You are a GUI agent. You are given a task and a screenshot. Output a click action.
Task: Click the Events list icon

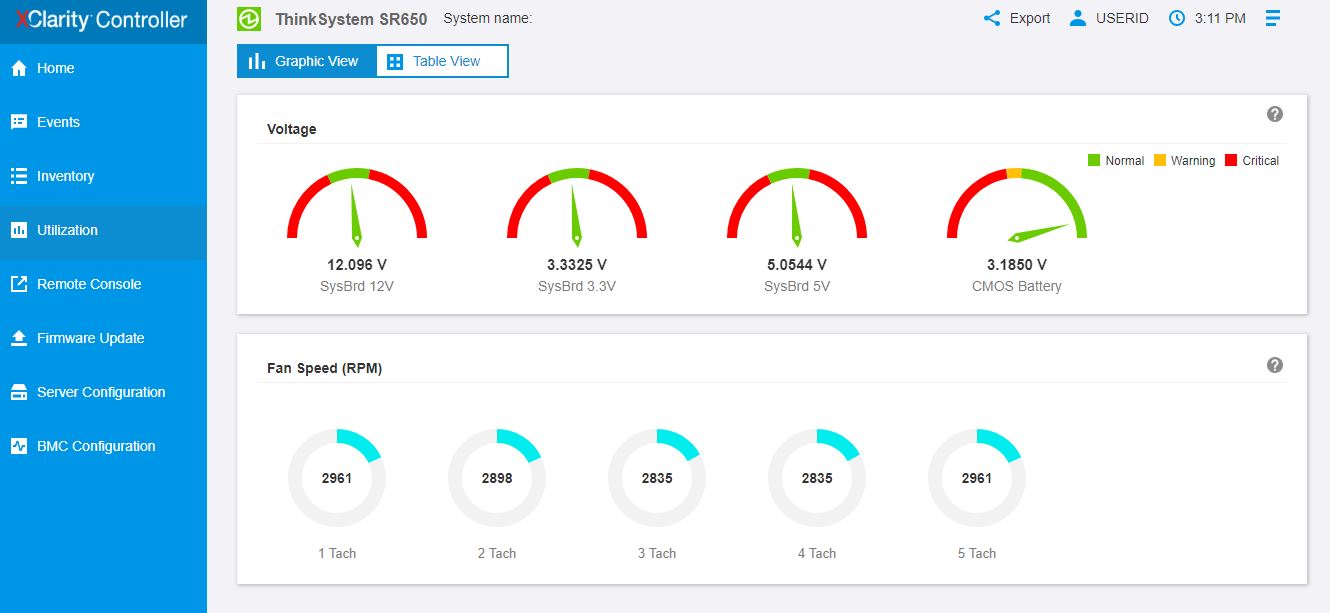point(18,122)
